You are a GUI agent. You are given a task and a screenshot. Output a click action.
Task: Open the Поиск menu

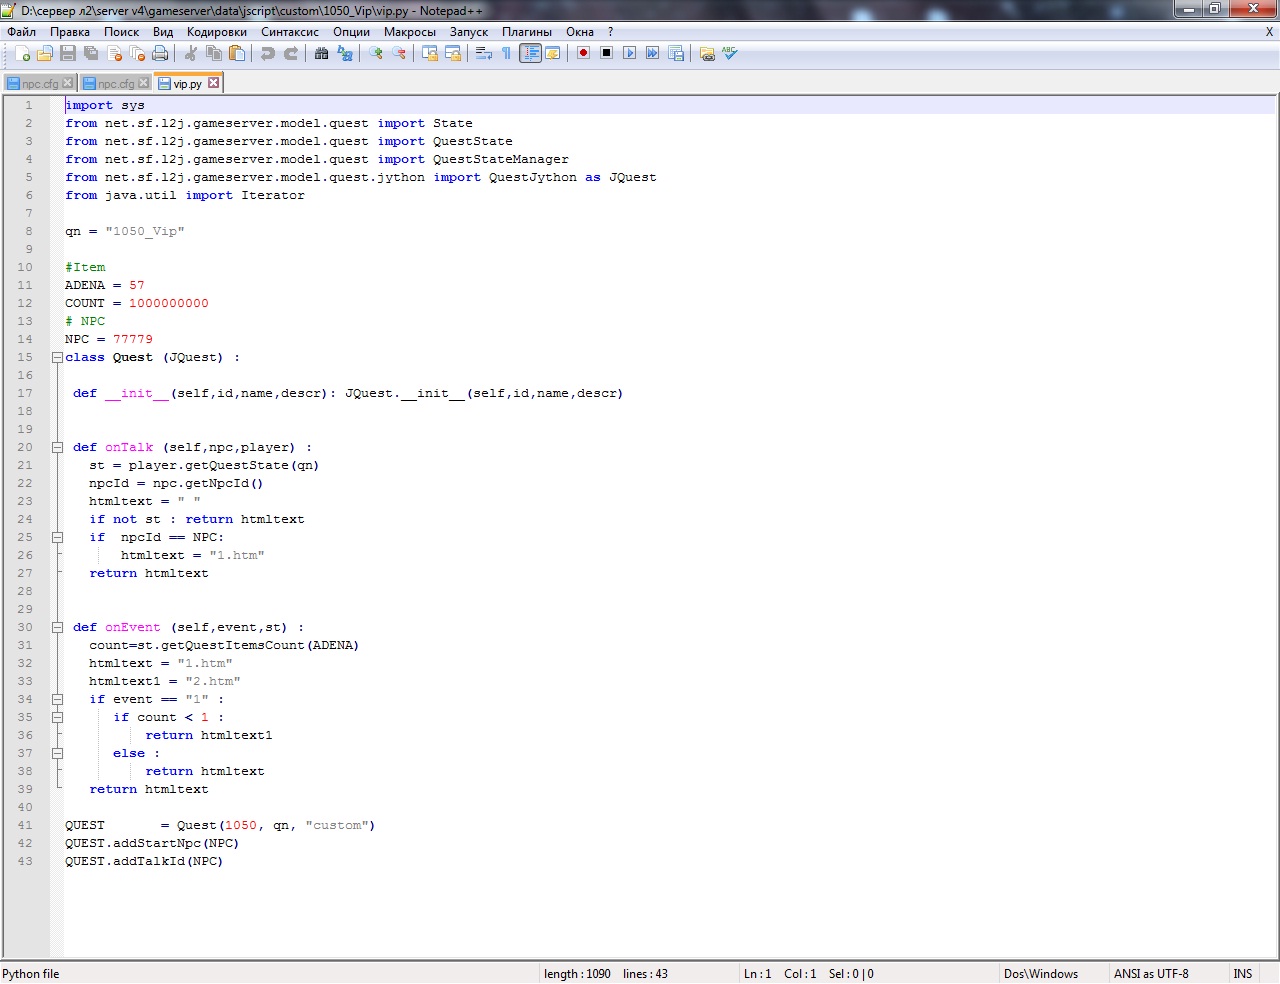pos(122,32)
